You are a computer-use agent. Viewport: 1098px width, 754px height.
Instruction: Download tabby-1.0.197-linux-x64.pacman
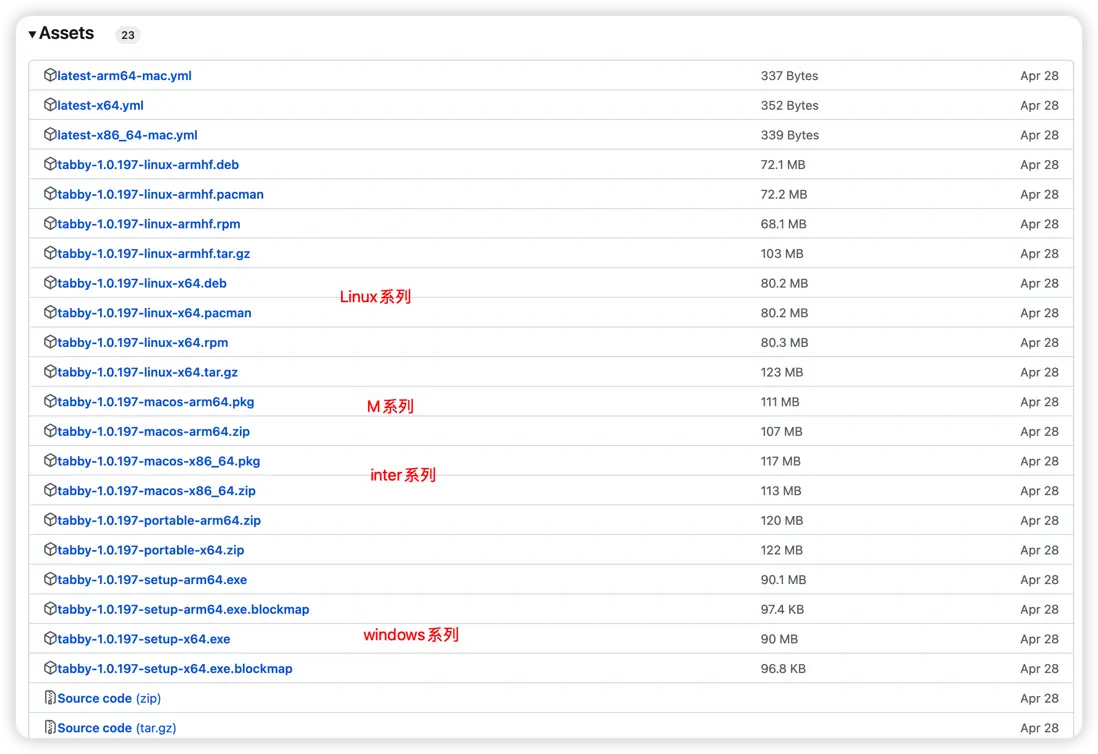coord(154,313)
